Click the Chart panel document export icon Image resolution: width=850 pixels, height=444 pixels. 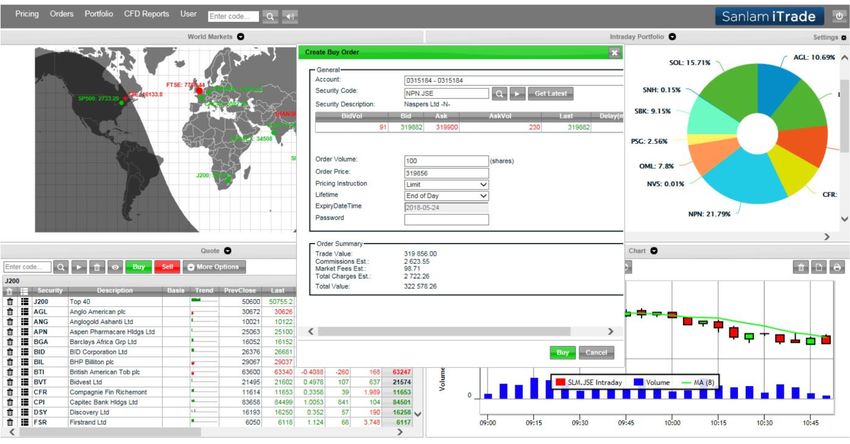click(819, 267)
